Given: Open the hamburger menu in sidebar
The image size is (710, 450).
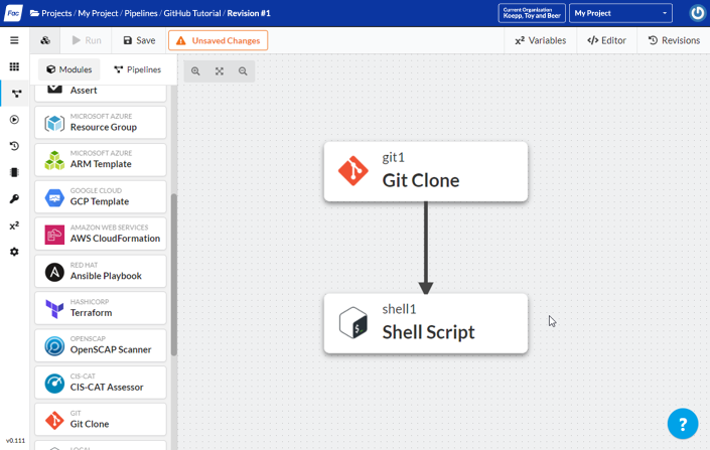Looking at the screenshot, I should tap(14, 41).
